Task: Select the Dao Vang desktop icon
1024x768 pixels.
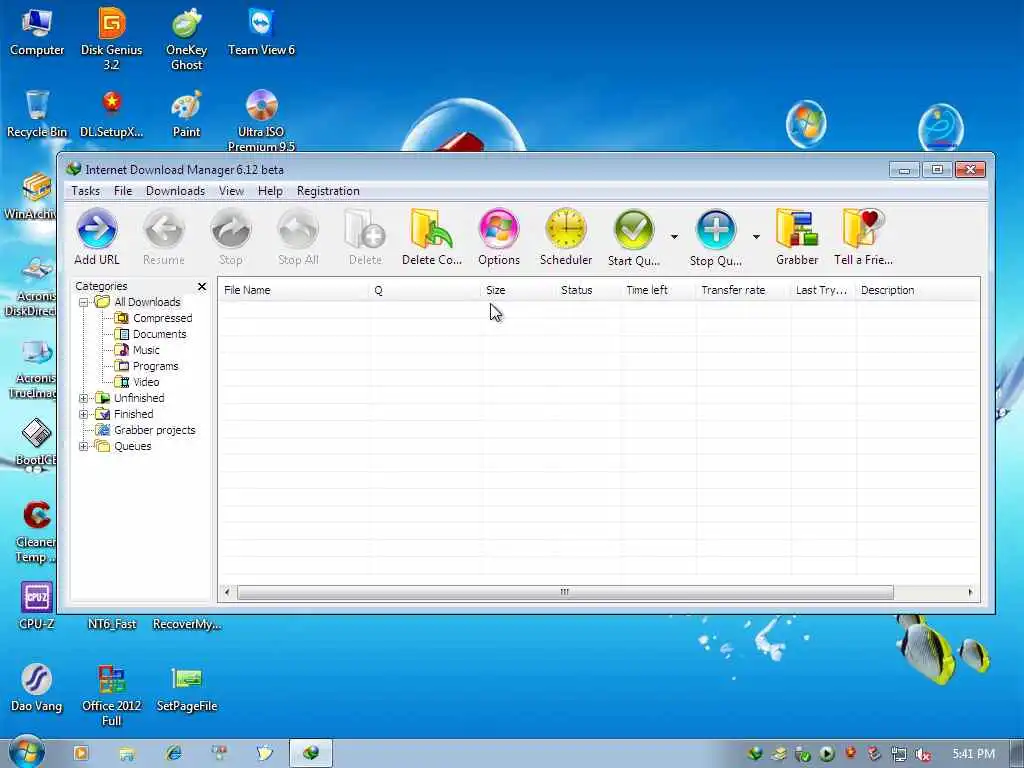Action: [x=37, y=688]
